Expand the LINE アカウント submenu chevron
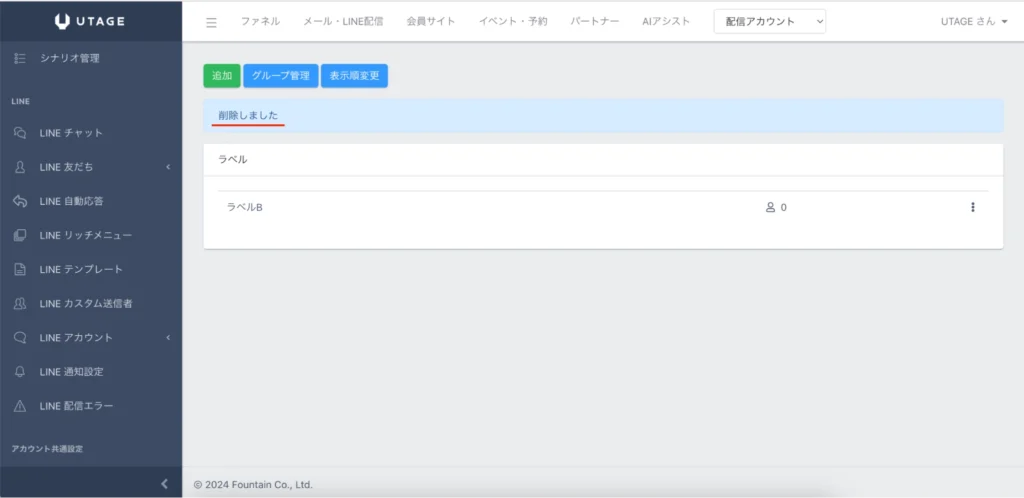Screen dimensions: 1024x498 coord(168,337)
